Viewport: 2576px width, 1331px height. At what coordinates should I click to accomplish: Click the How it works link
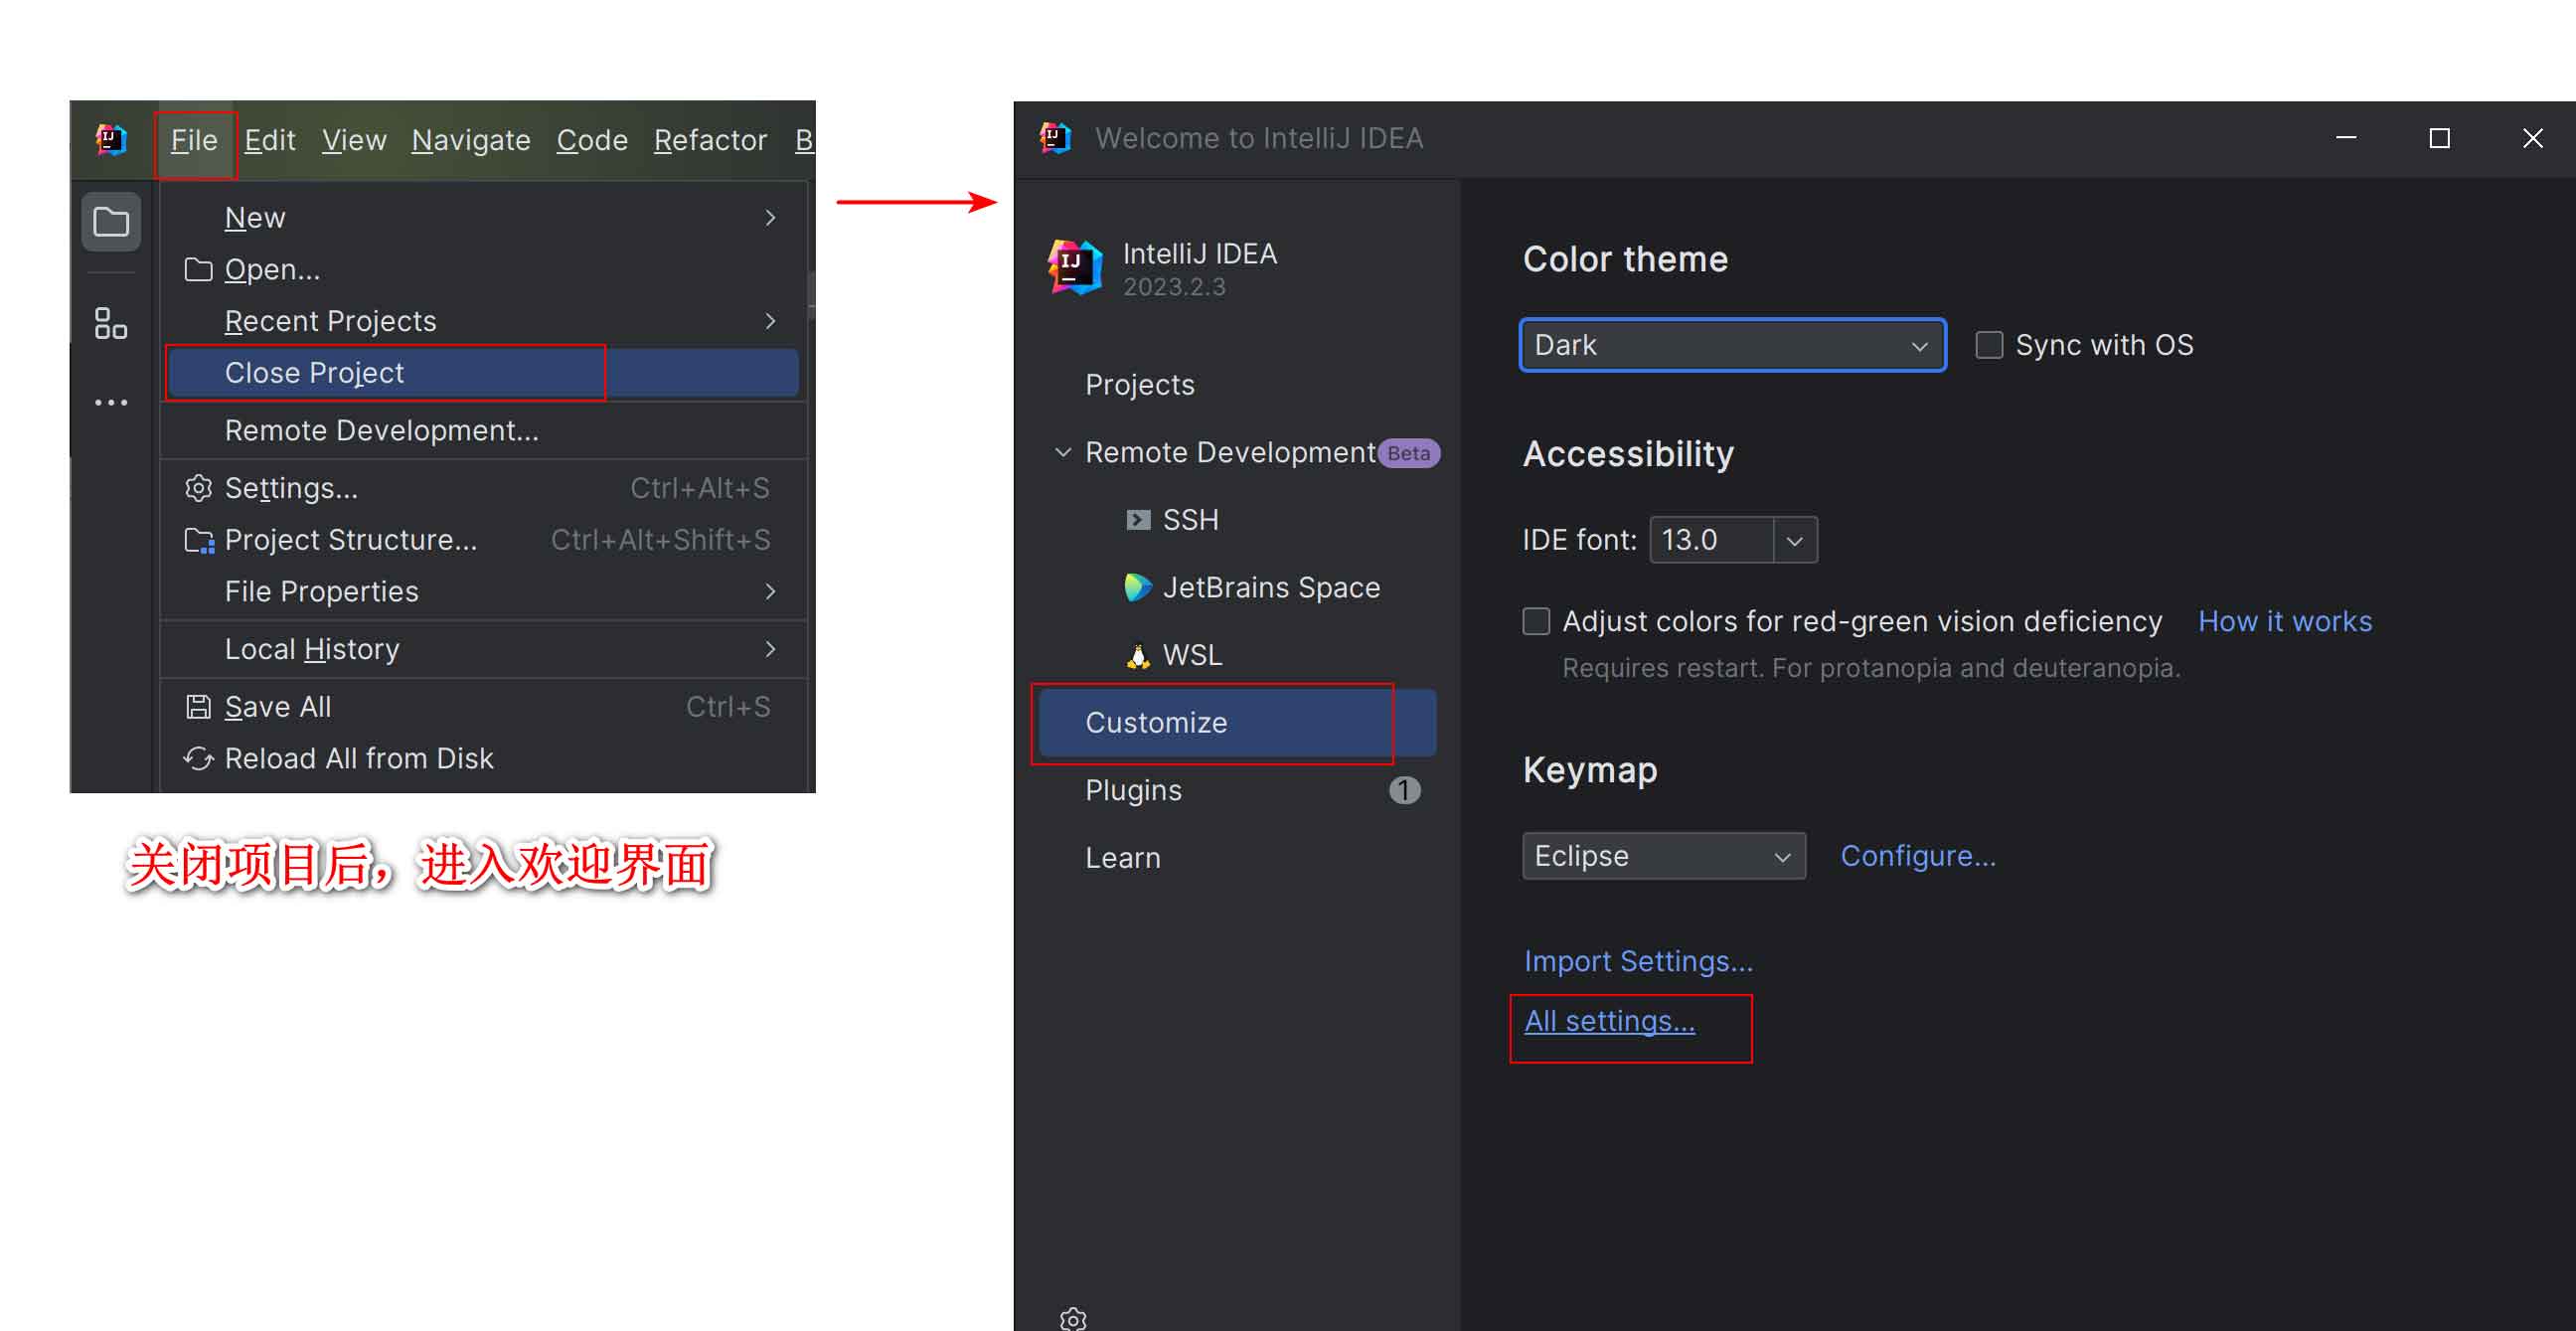coord(2284,621)
